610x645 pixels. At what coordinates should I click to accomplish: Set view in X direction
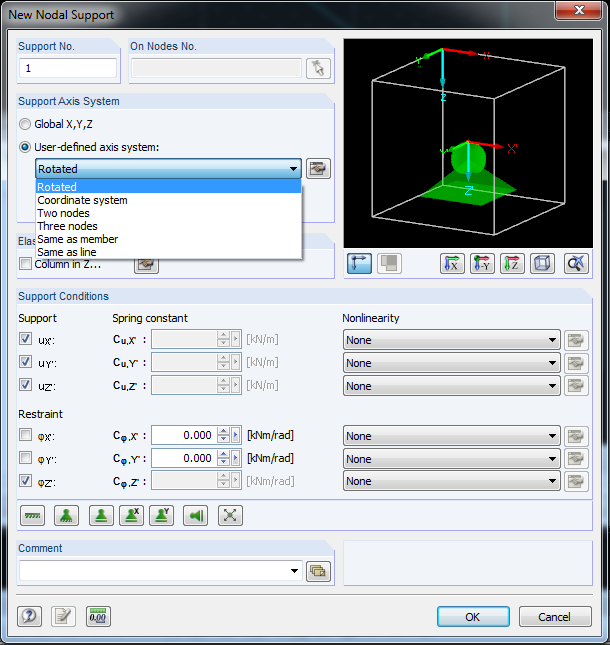(x=452, y=263)
